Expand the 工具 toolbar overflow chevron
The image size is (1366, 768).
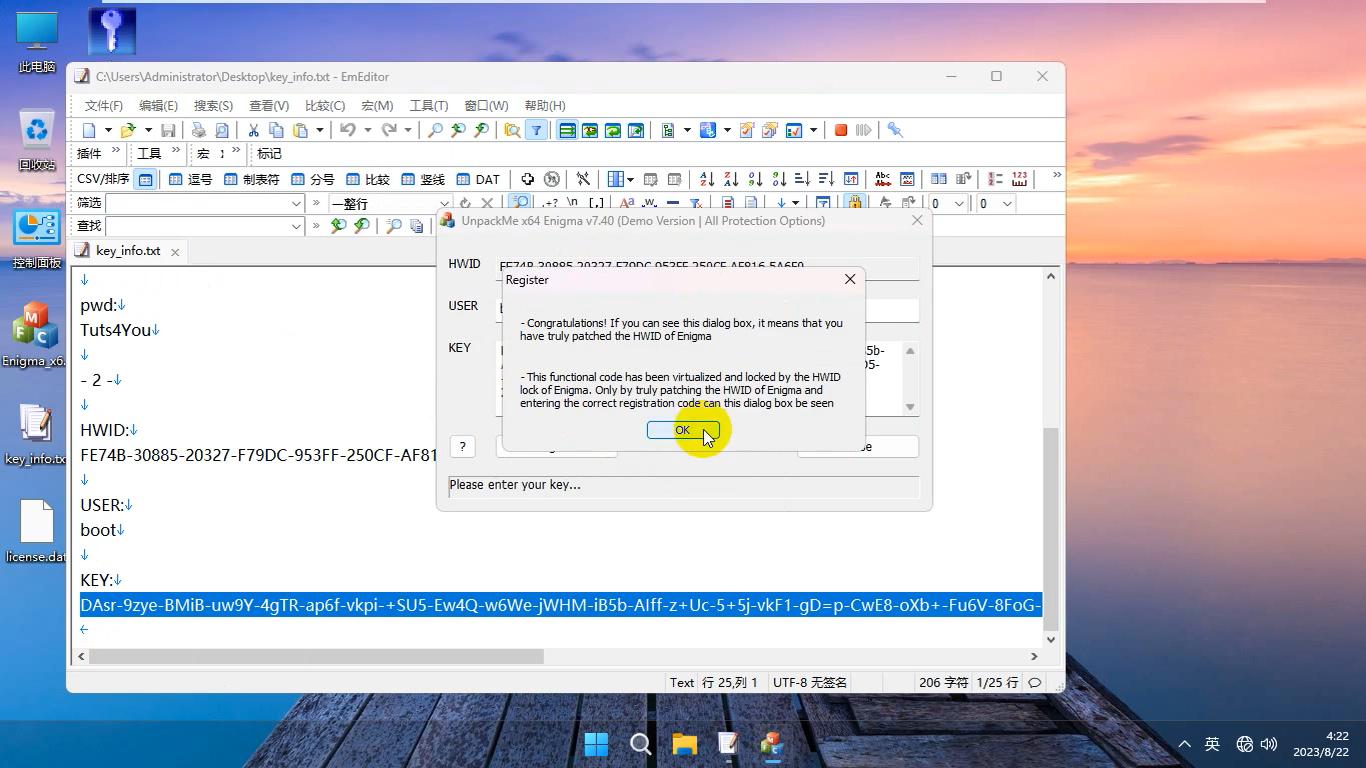[176, 152]
